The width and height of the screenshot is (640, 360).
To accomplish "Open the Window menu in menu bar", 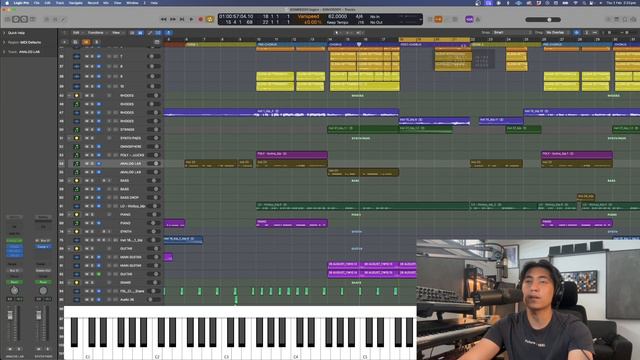I will coord(132,3).
